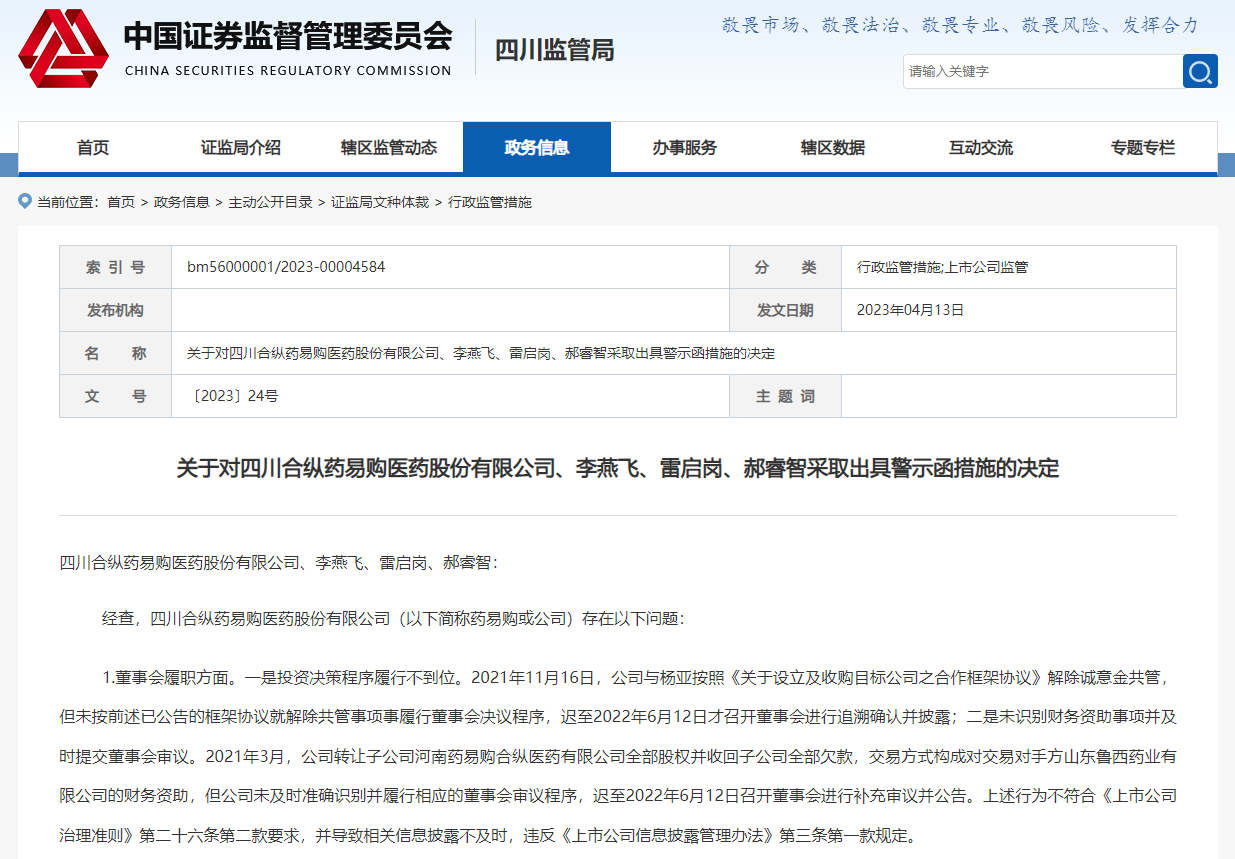Open the 专题专栏 navigation tab

click(1143, 148)
